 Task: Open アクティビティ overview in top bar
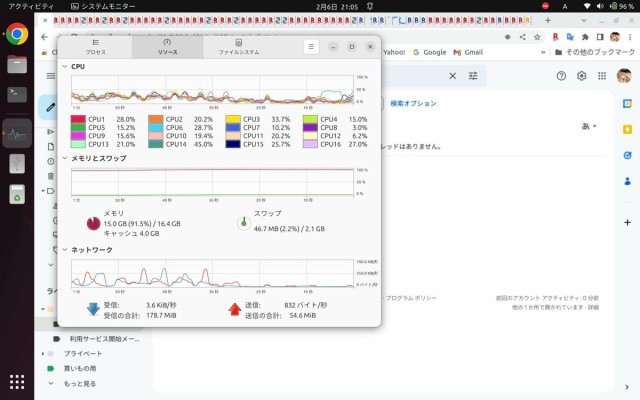(x=31, y=6)
